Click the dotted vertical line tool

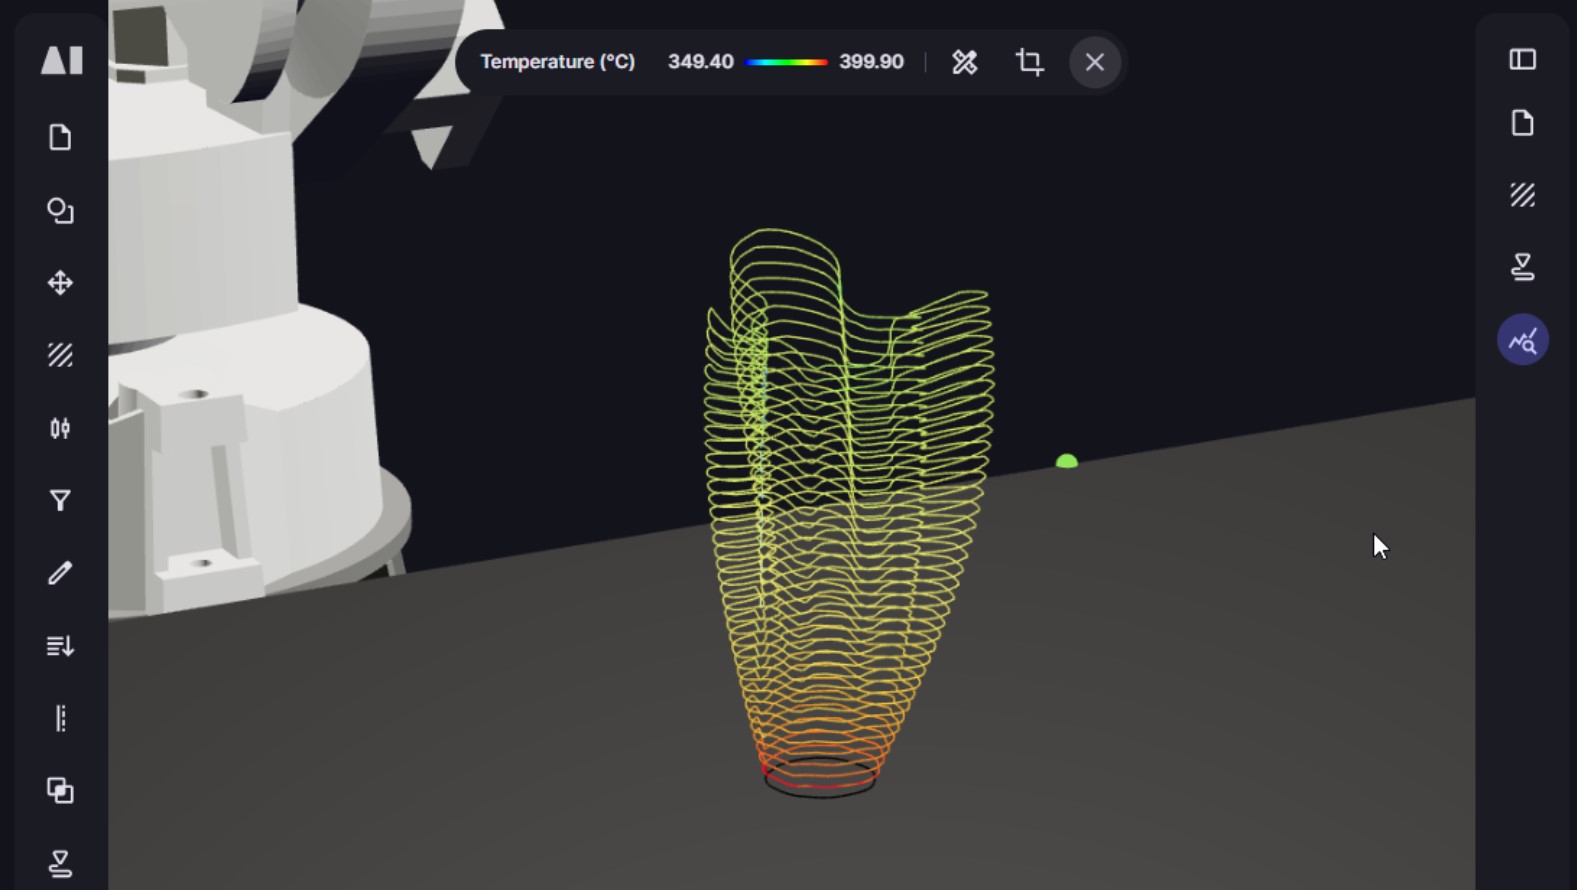(60, 718)
